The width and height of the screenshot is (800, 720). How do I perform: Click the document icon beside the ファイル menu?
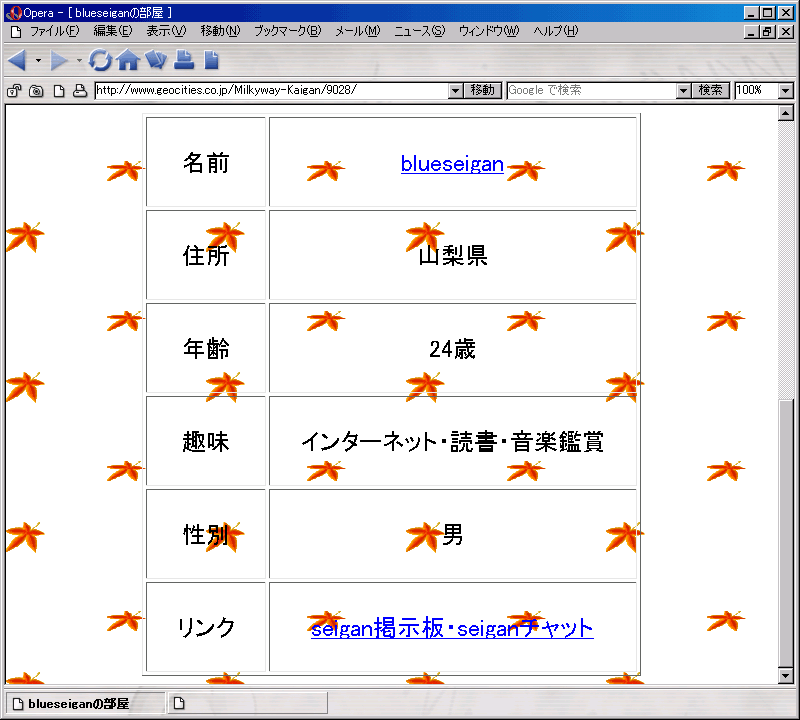point(16,32)
